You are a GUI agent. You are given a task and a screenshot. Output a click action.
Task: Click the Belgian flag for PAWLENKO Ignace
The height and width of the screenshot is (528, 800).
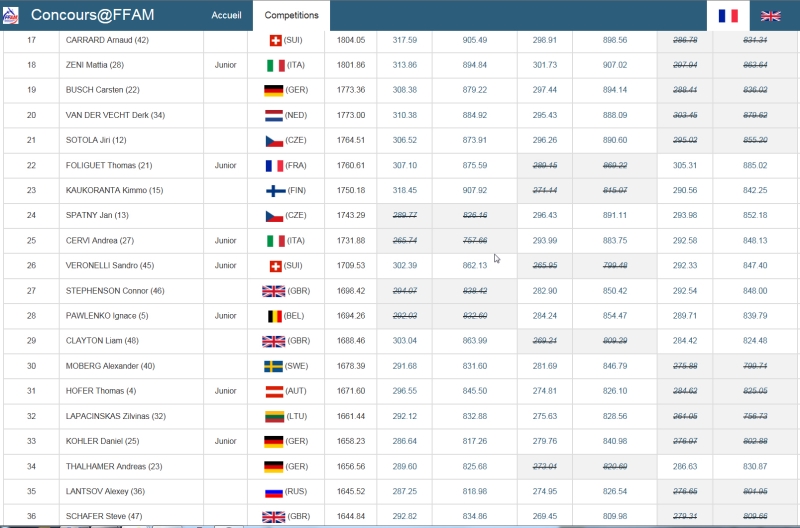pos(273,316)
